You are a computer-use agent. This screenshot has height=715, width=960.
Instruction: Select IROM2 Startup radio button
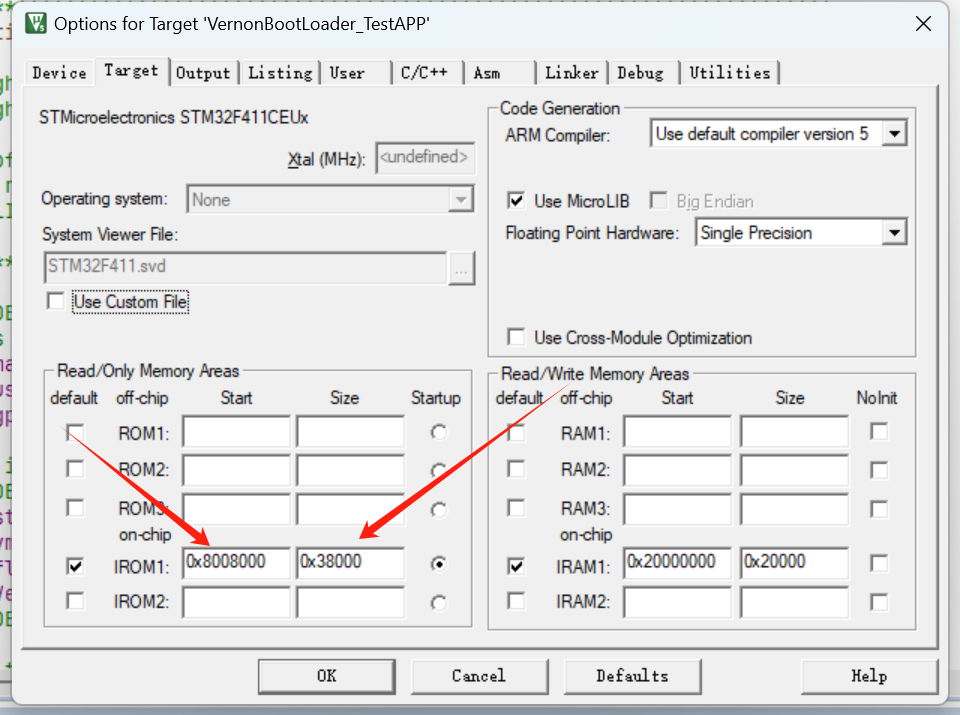[438, 603]
